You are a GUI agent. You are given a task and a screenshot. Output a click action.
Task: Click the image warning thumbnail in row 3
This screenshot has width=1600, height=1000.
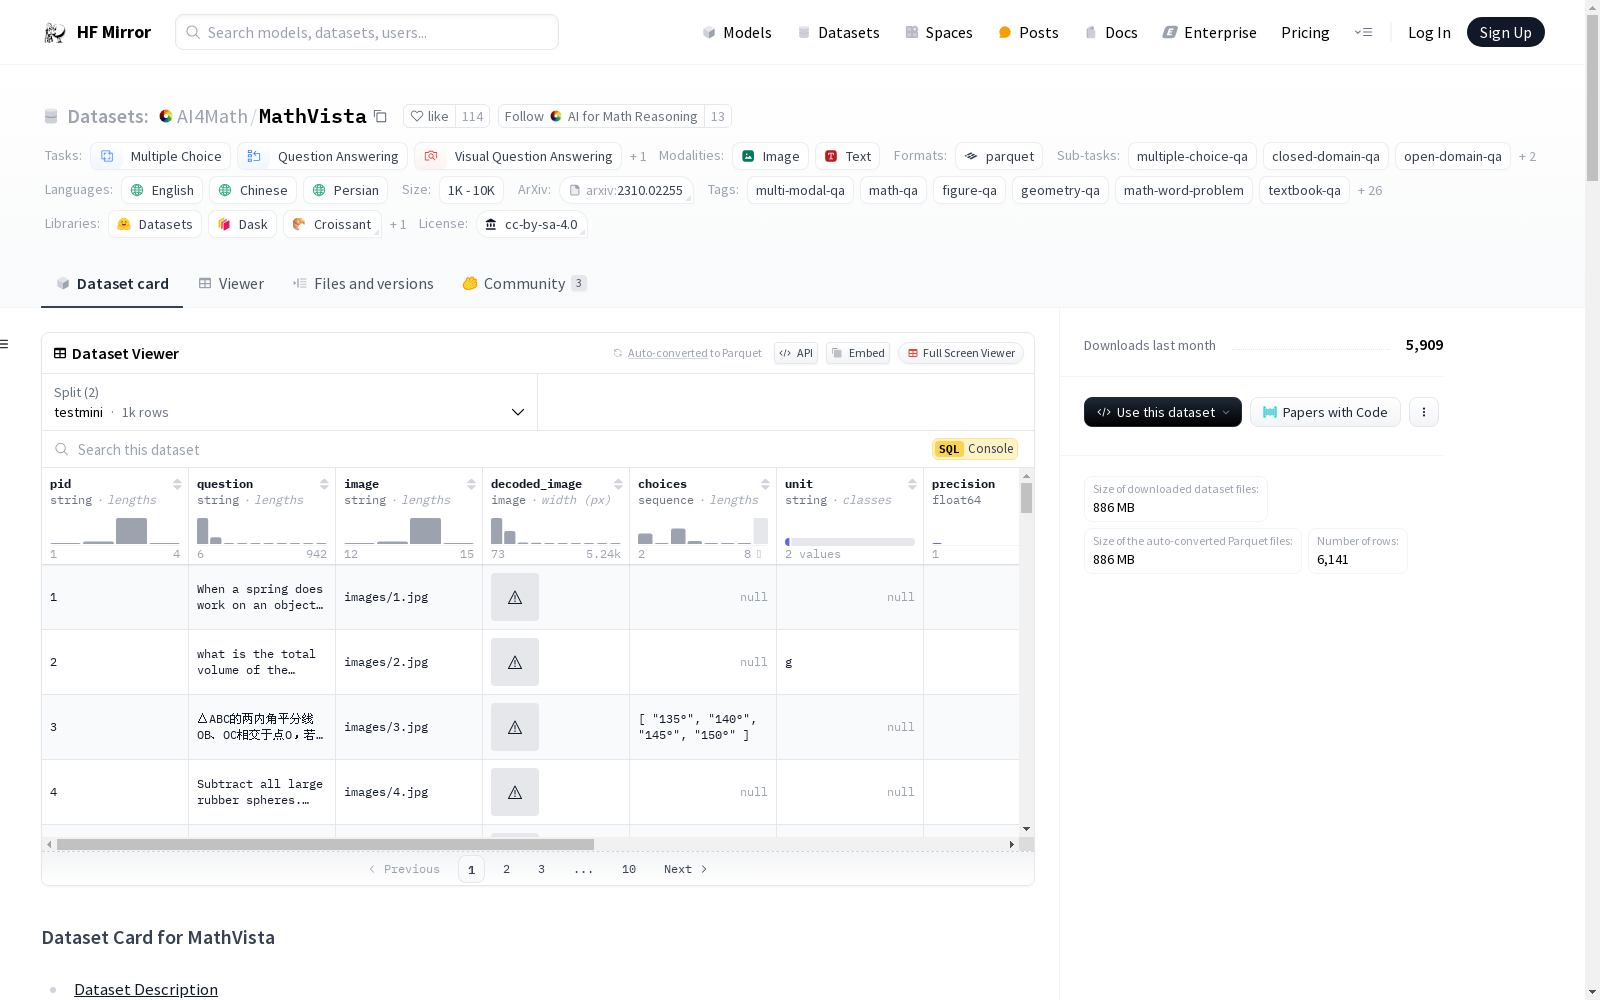tap(515, 727)
